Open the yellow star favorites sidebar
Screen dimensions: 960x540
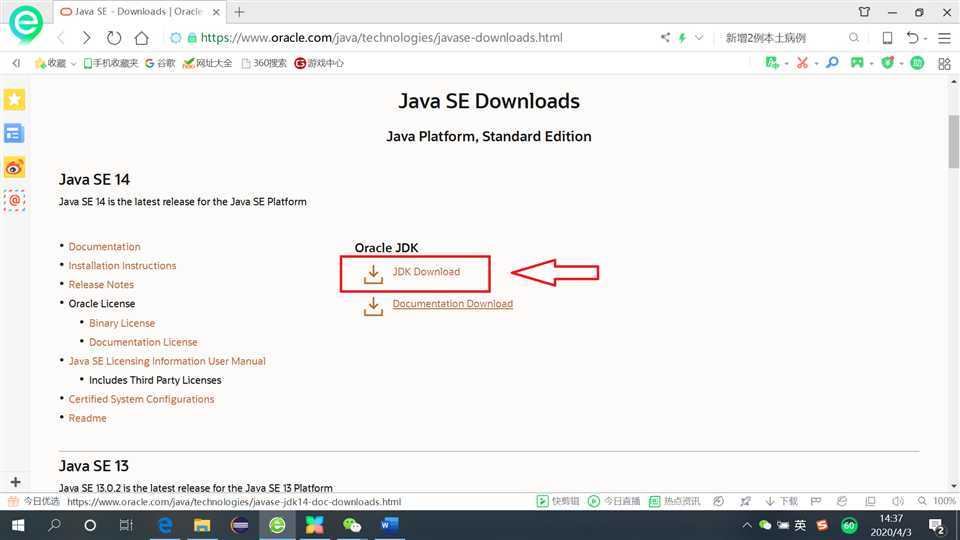coord(15,99)
